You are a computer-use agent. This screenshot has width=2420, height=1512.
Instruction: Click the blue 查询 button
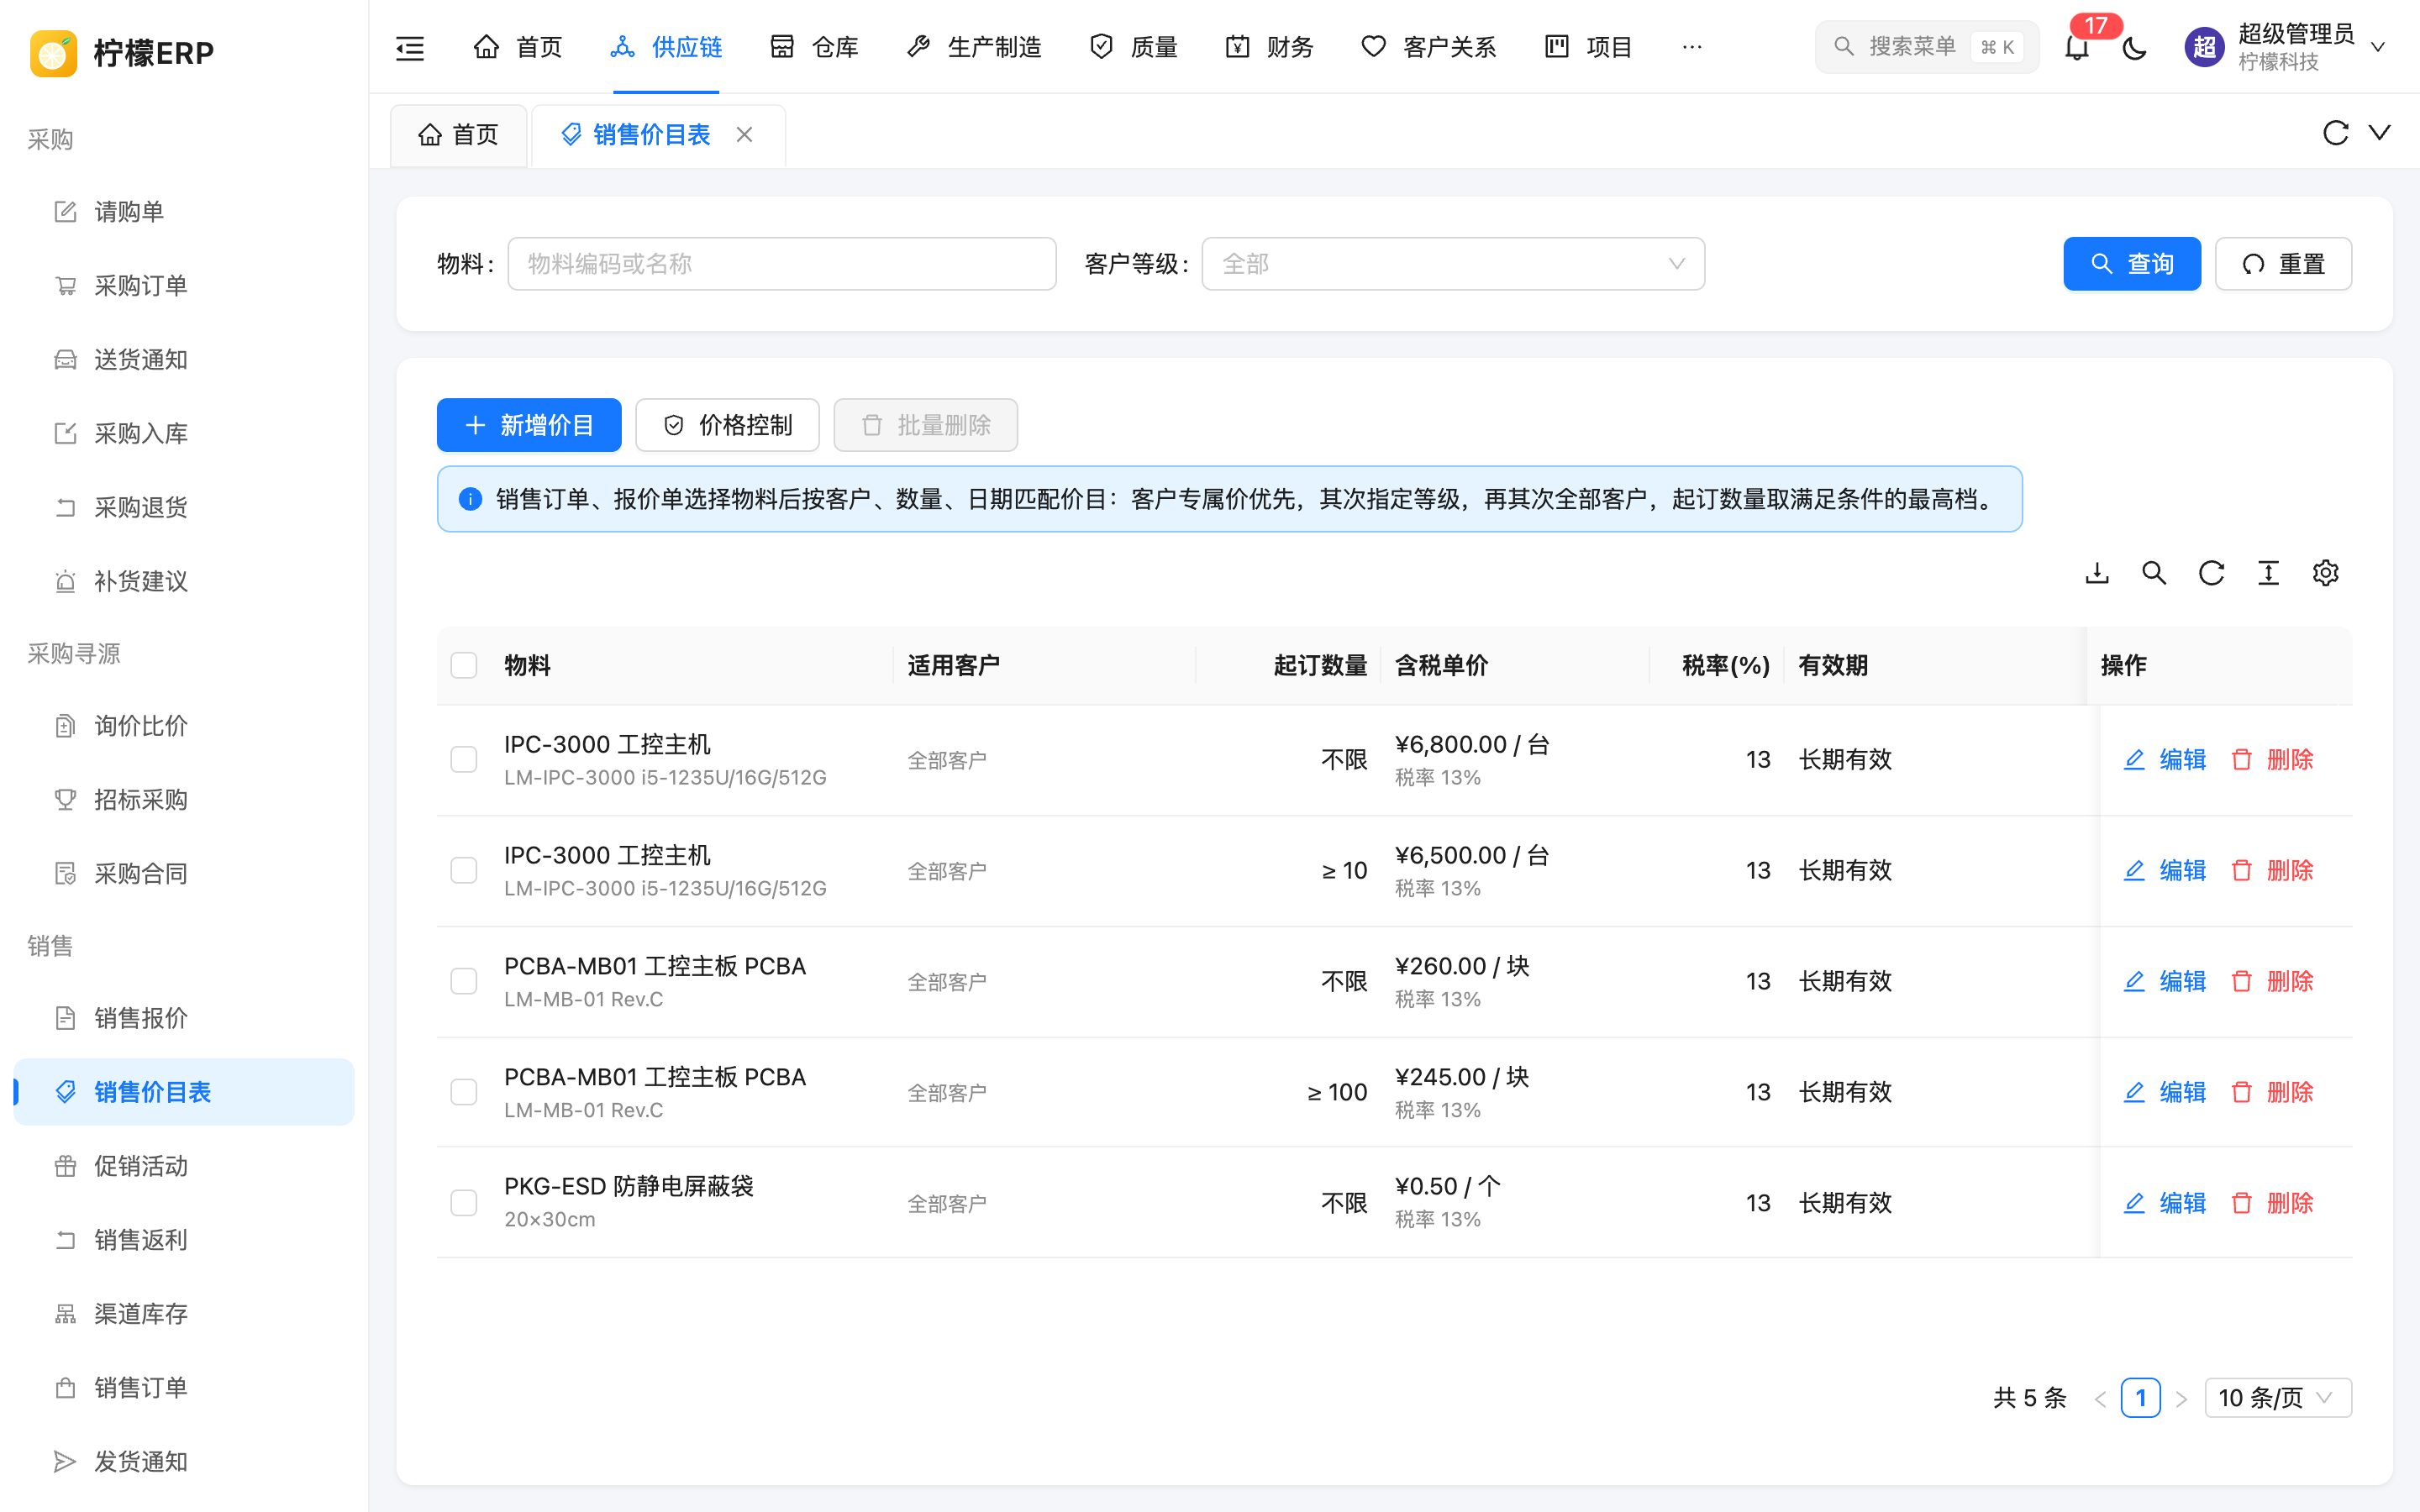2132,264
